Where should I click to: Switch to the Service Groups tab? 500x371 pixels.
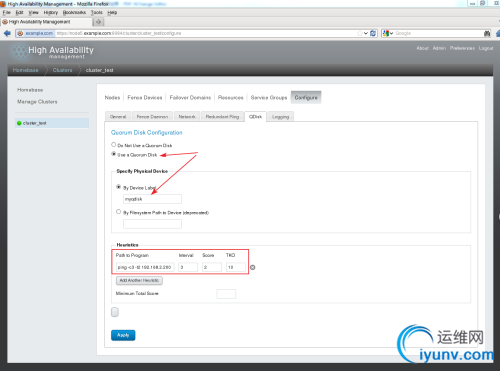coord(269,98)
